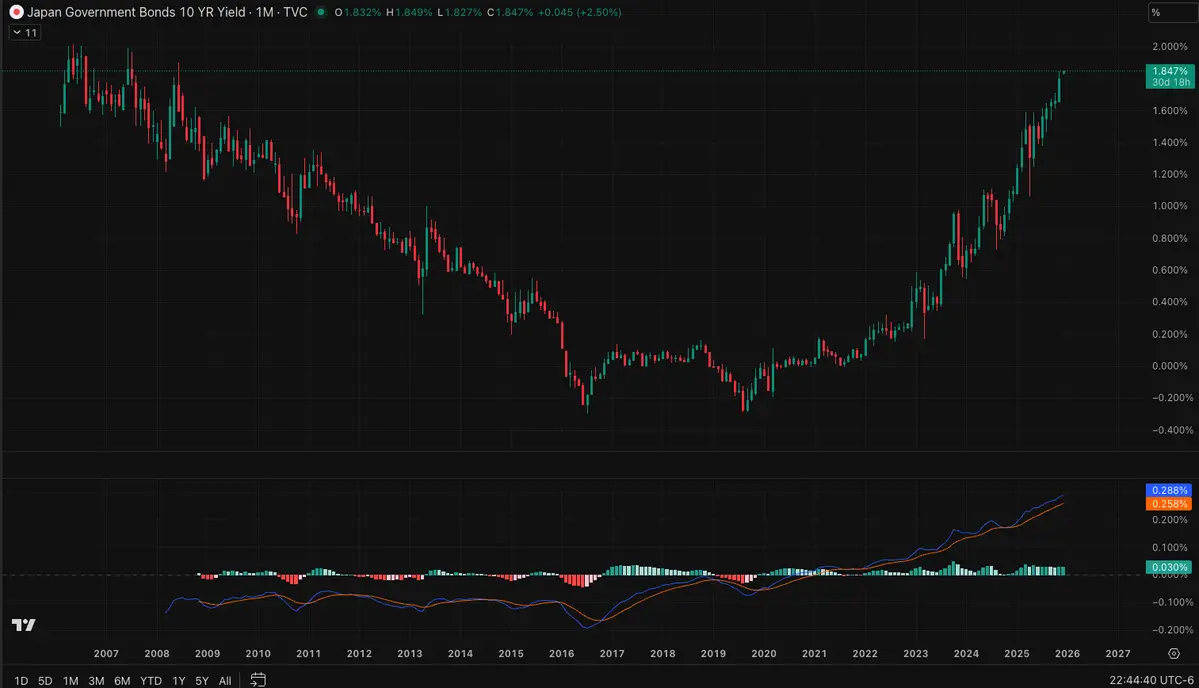Select the 1M time range
Screen dimensions: 1199x688
coord(70,680)
